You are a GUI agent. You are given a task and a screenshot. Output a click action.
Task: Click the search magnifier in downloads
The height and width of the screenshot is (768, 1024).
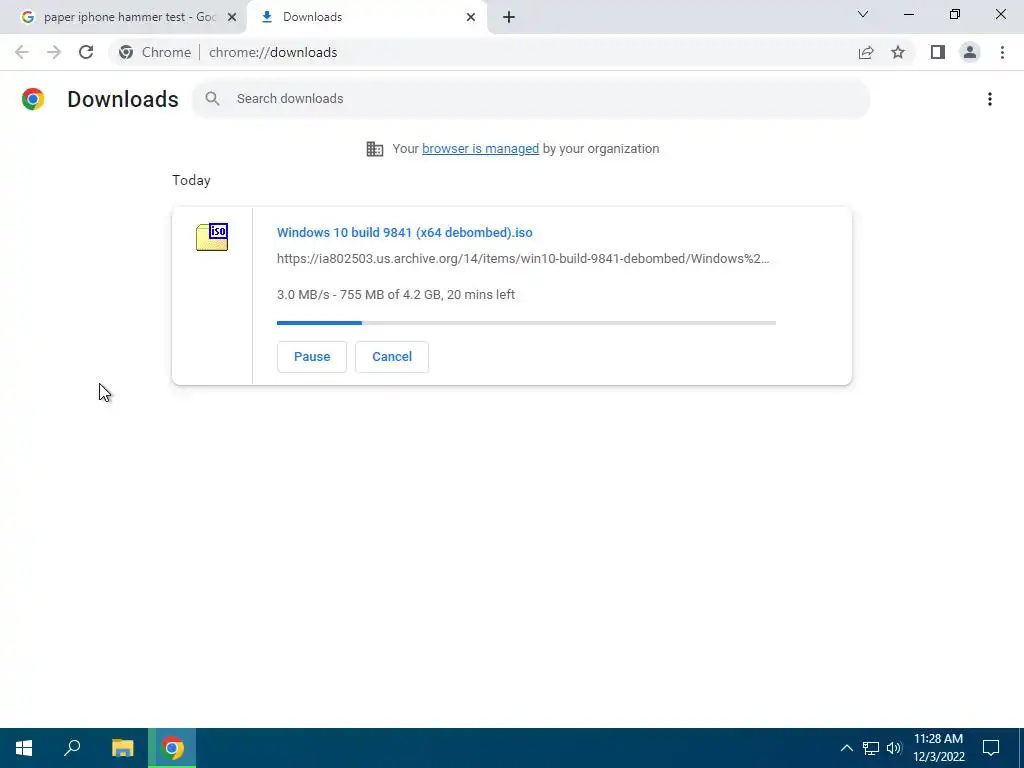click(212, 99)
